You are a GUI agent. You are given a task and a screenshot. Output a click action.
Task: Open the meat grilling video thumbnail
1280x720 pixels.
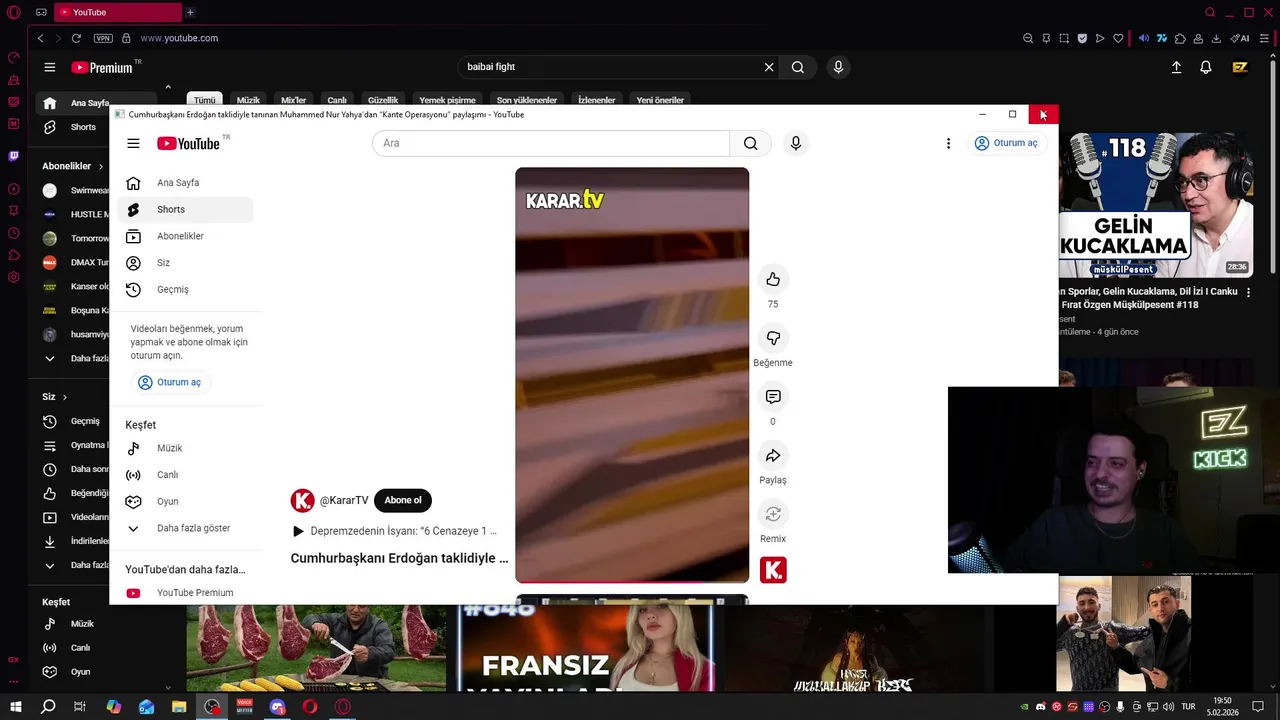tap(316, 648)
